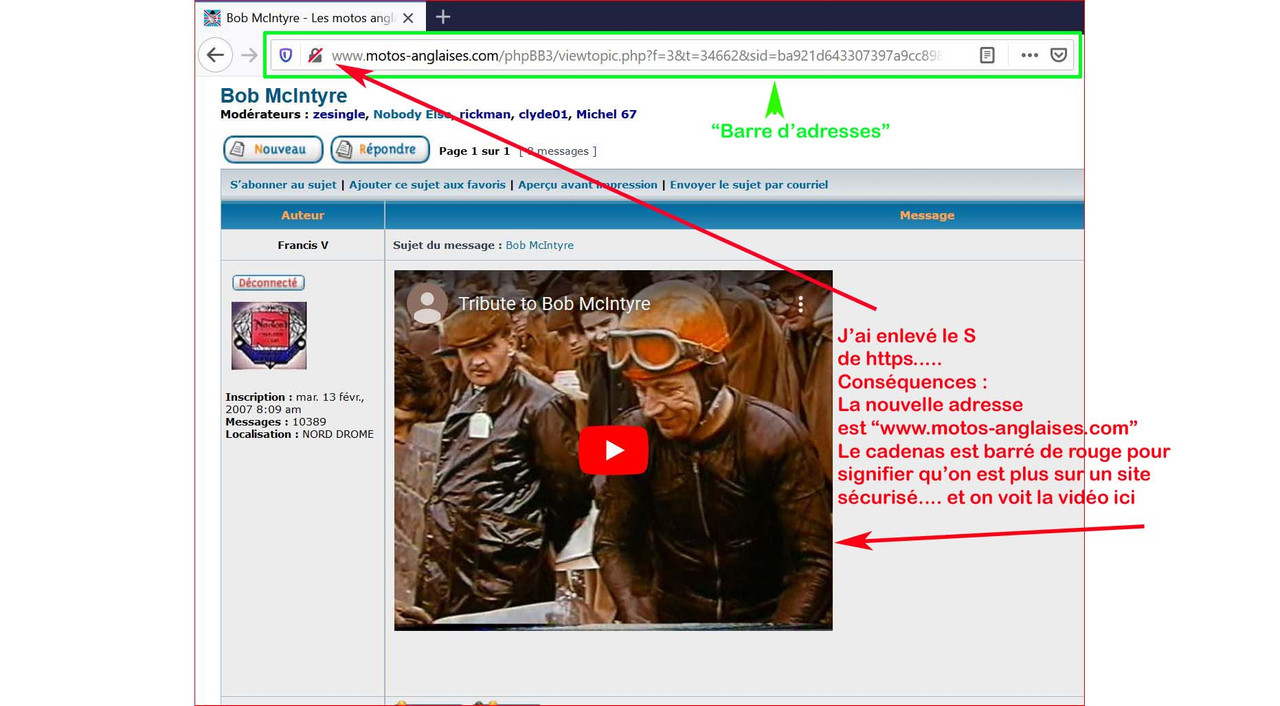Viewport: 1280px width, 706px height.
Task: Open moderator rickman profile link
Action: [x=485, y=114]
